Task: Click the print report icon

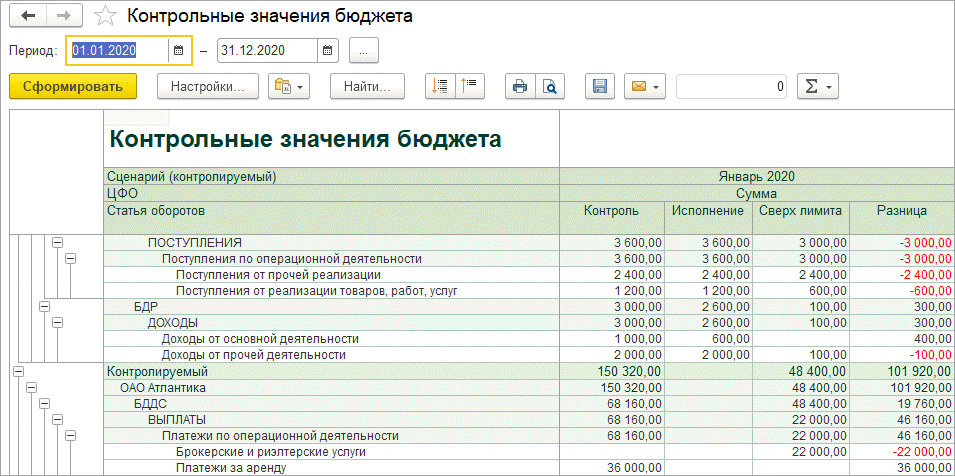Action: click(519, 87)
